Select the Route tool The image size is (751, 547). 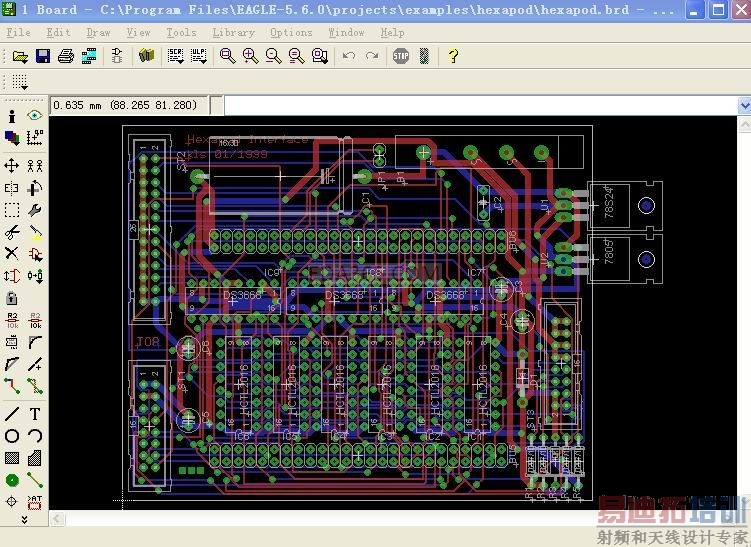pos(12,386)
